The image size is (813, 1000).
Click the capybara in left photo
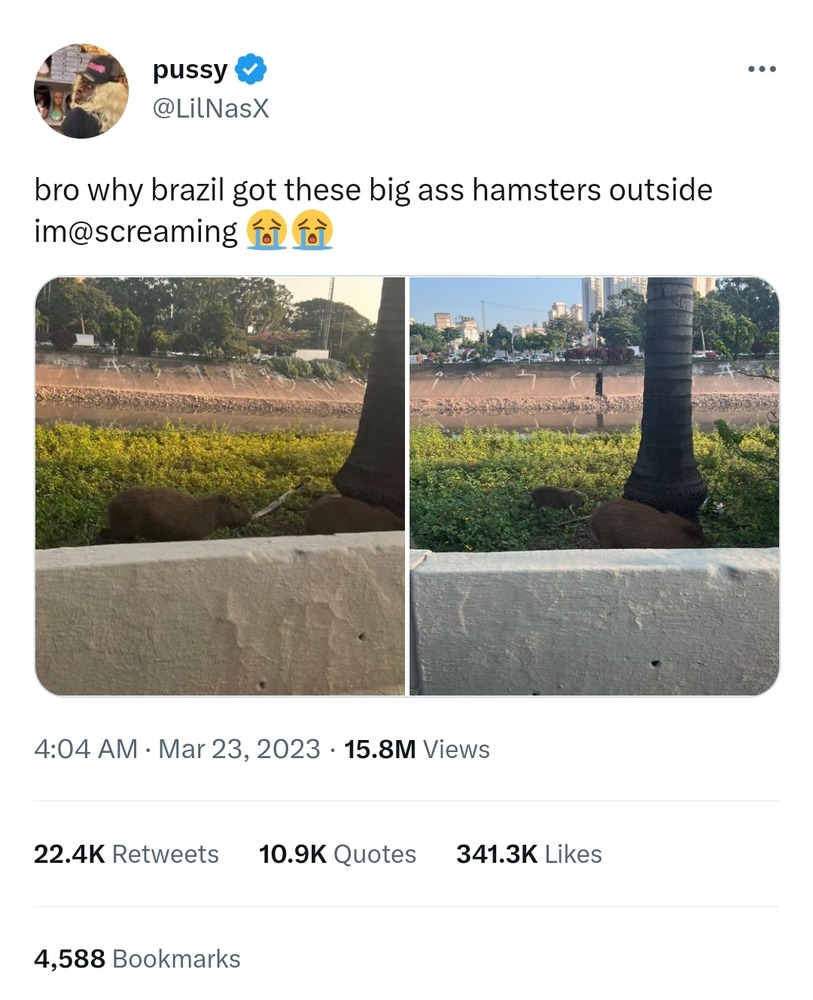175,512
